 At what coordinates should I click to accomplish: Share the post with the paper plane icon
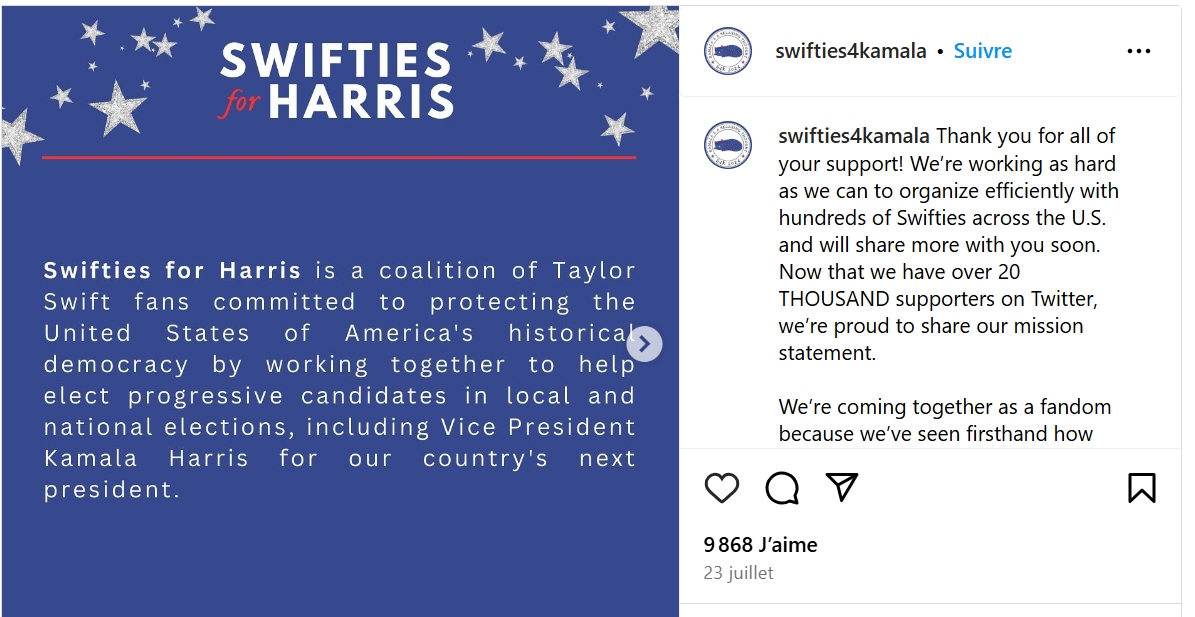(842, 486)
